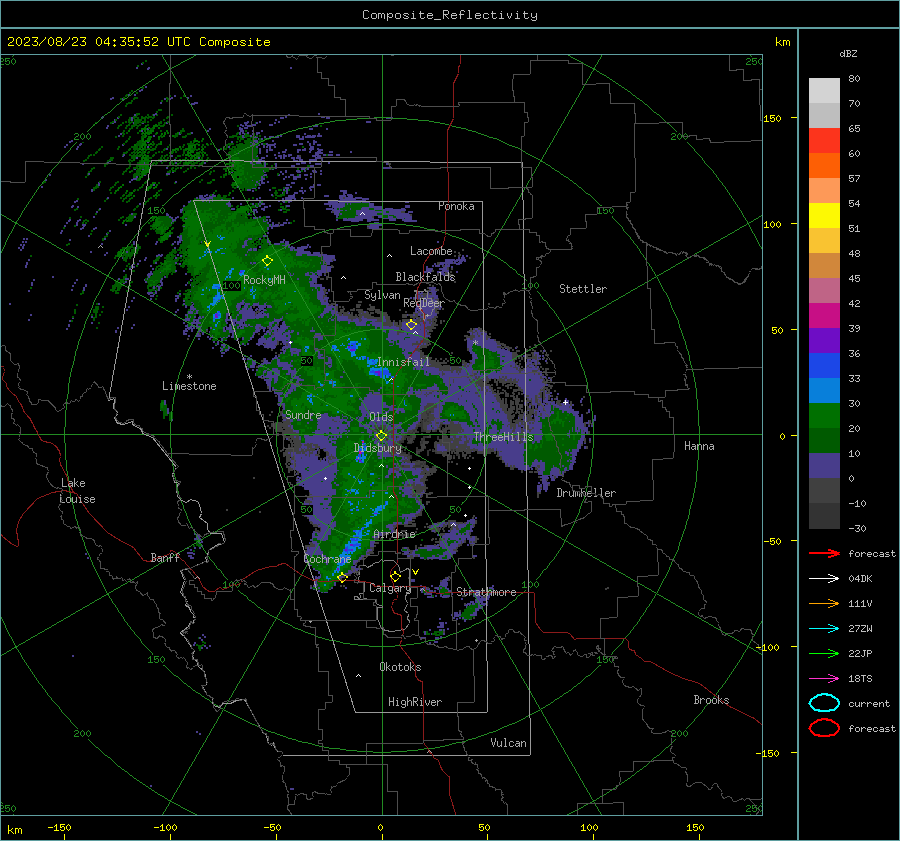Click the Airdrie label on map
Viewport: 900px width, 841px height.
(394, 534)
